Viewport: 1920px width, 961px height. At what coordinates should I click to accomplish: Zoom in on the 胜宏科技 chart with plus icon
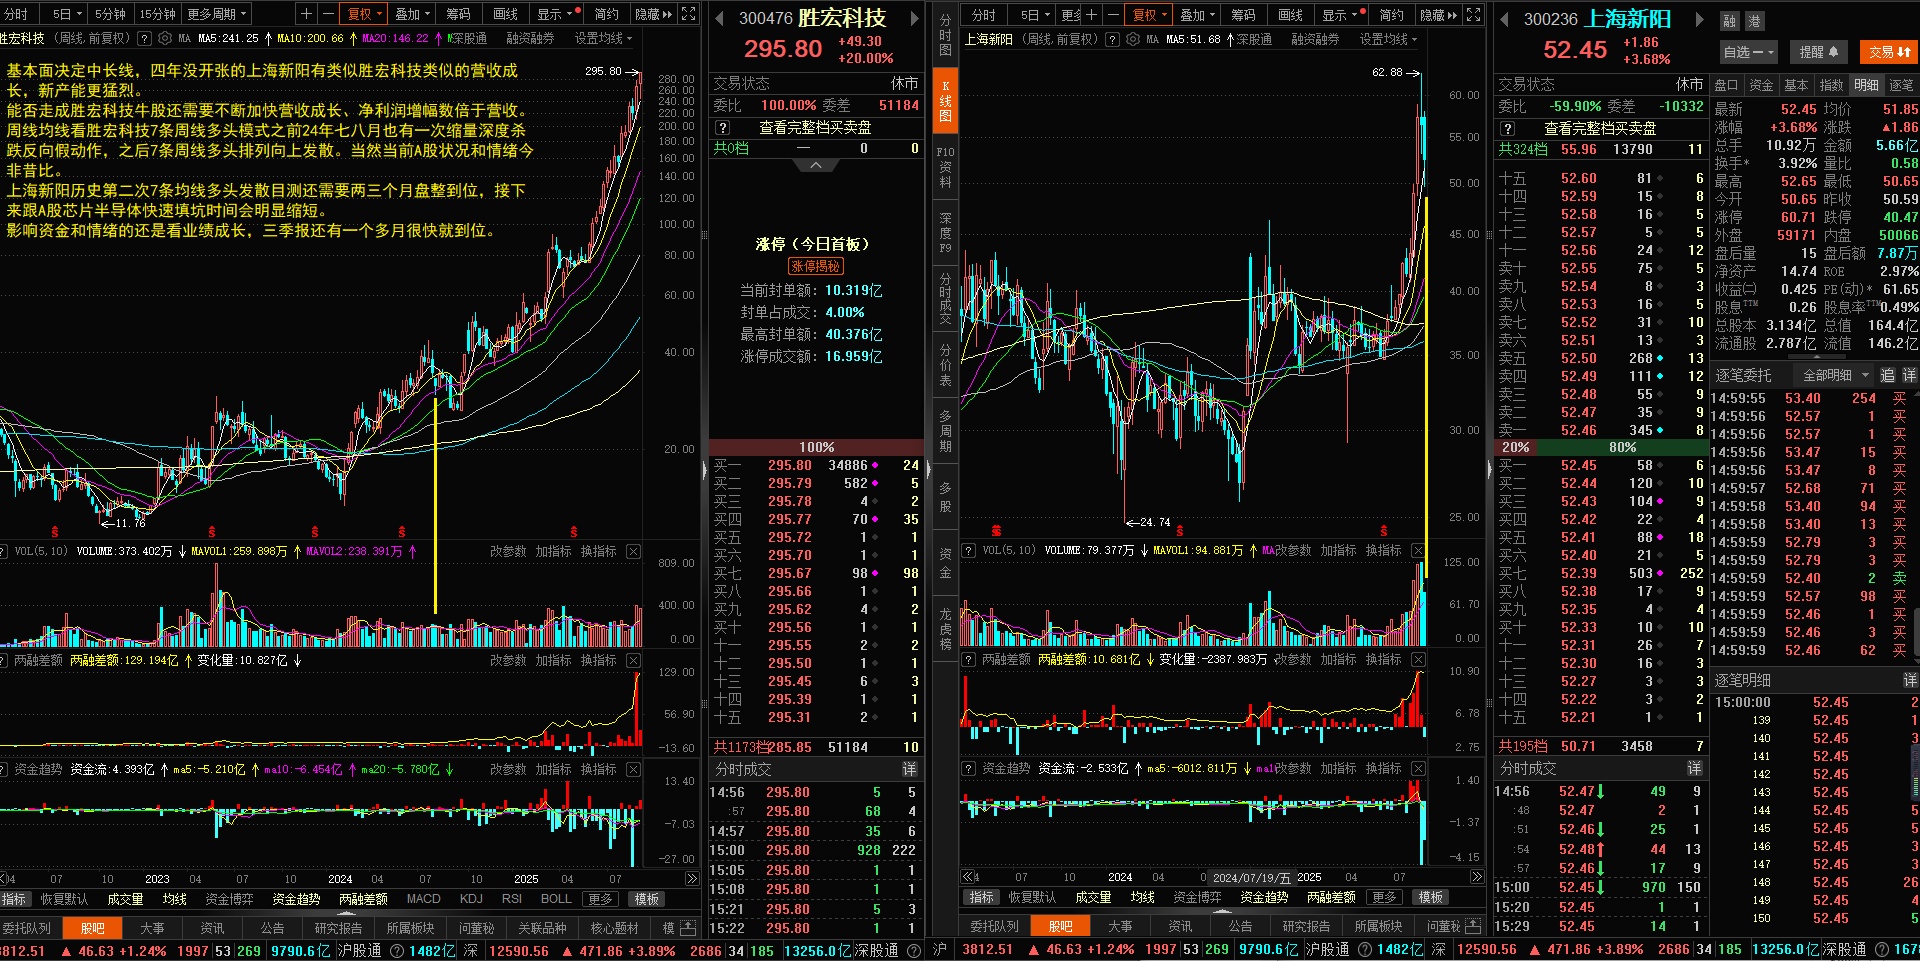(x=307, y=14)
